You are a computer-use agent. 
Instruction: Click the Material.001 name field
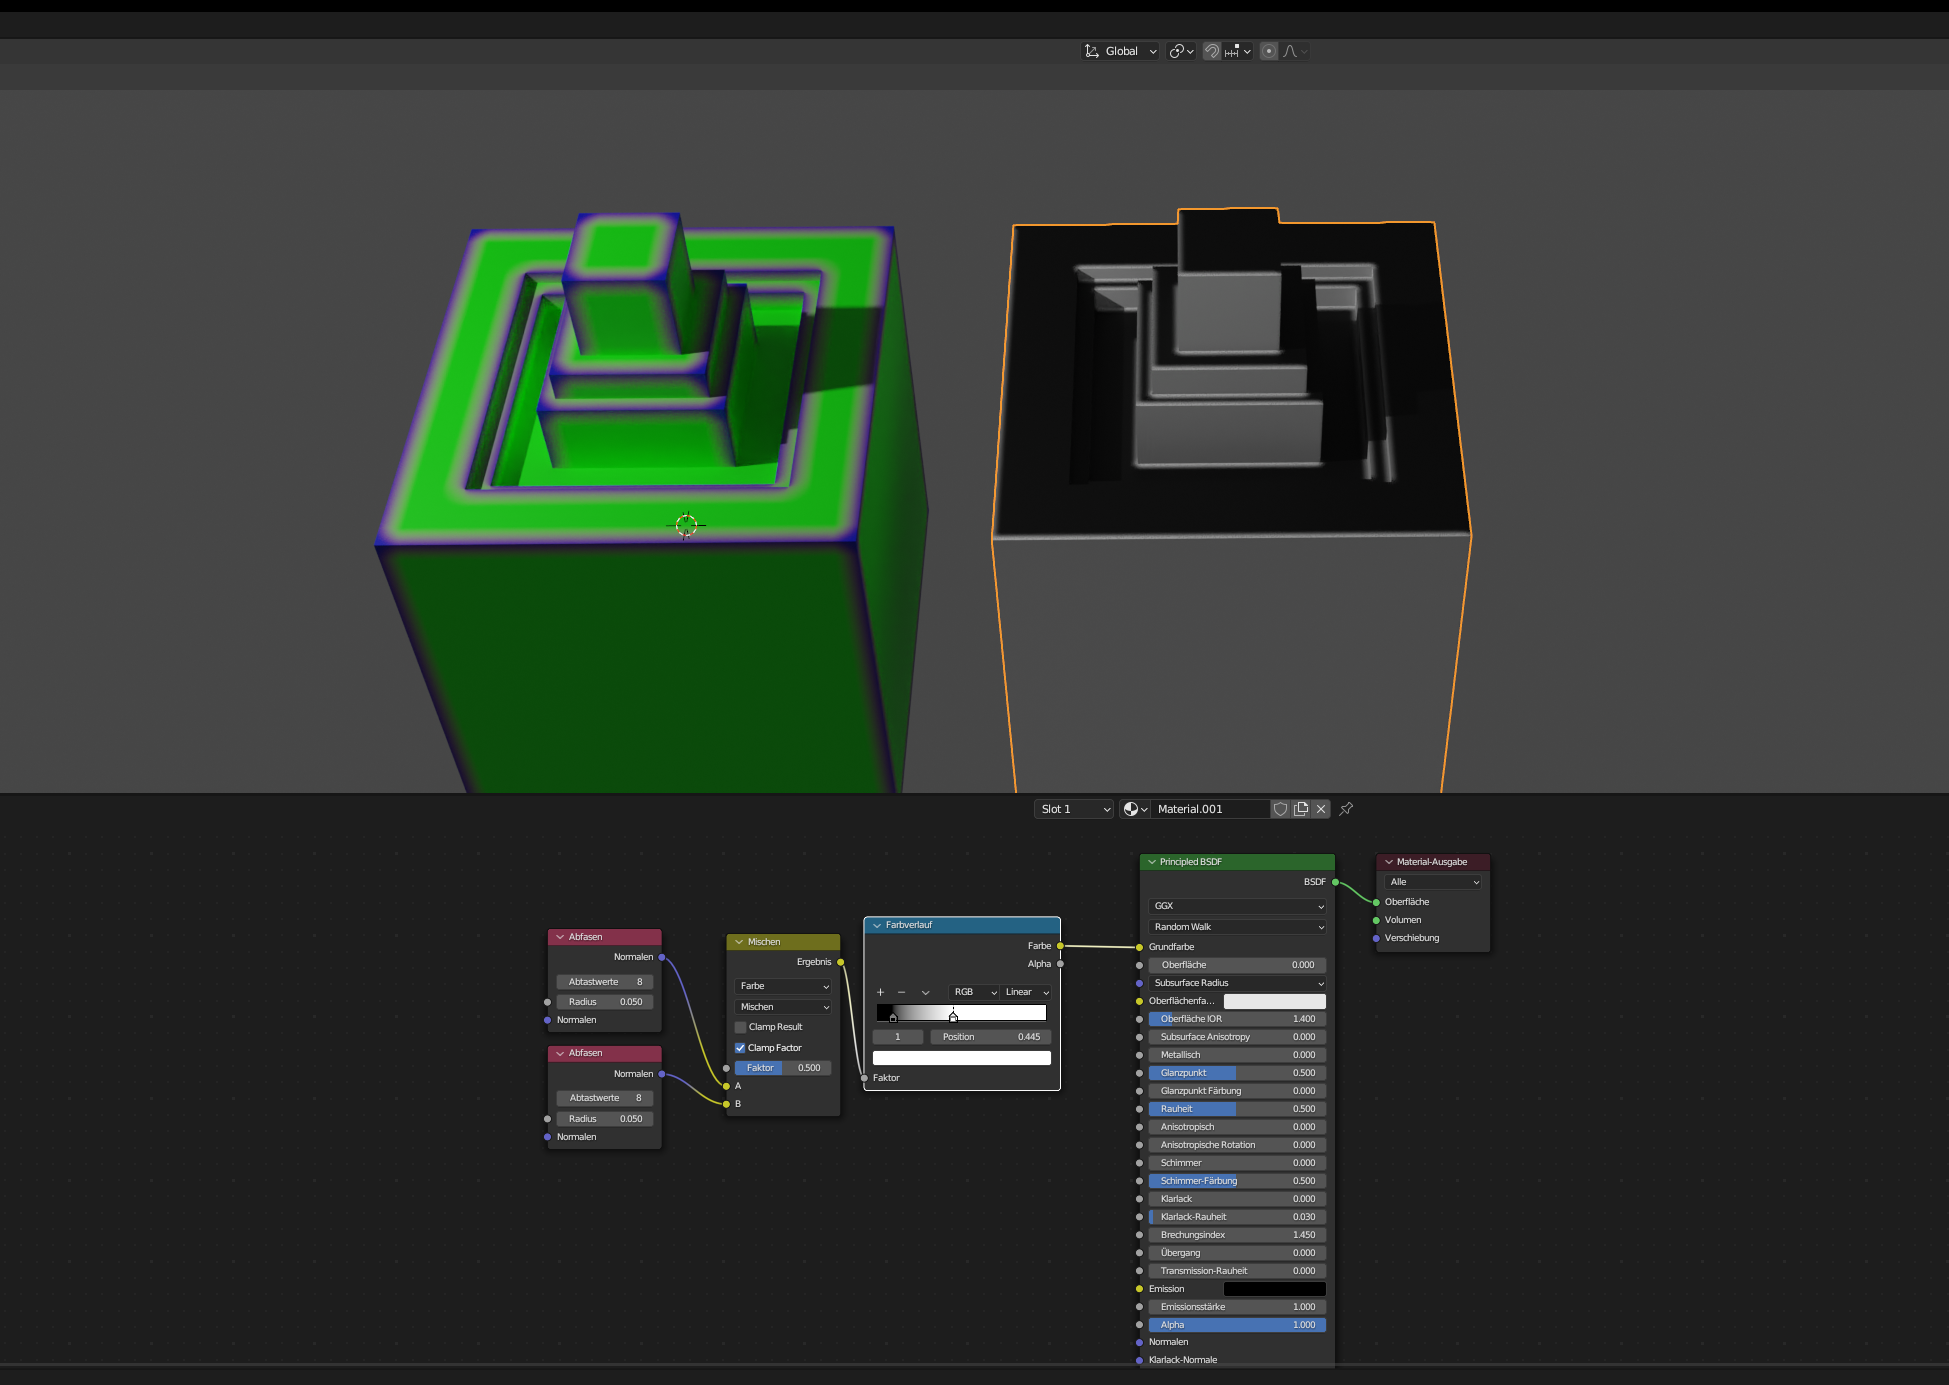tap(1210, 809)
